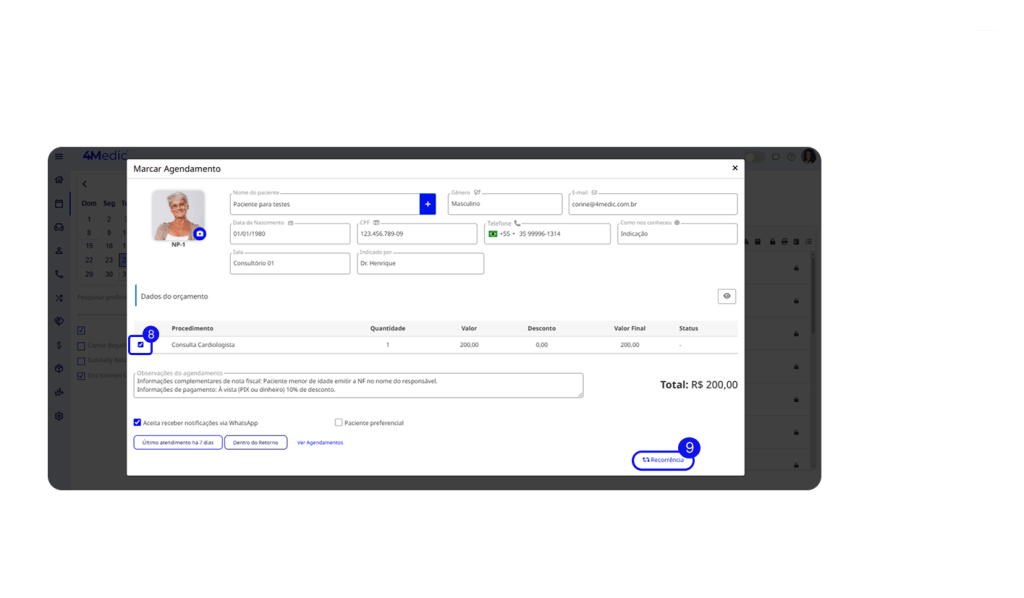Close the Marcar Agendamento dialog
The height and width of the screenshot is (598, 1024).
coord(735,168)
